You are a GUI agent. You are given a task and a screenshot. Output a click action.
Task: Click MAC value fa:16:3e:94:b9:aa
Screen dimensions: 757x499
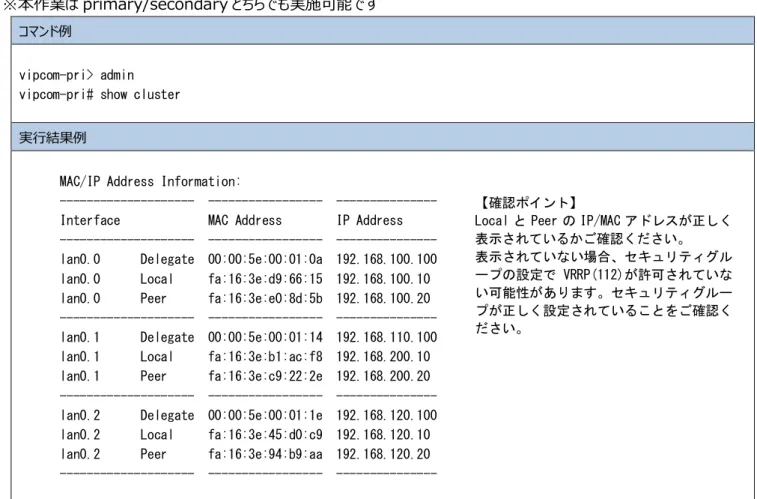pyautogui.click(x=265, y=454)
